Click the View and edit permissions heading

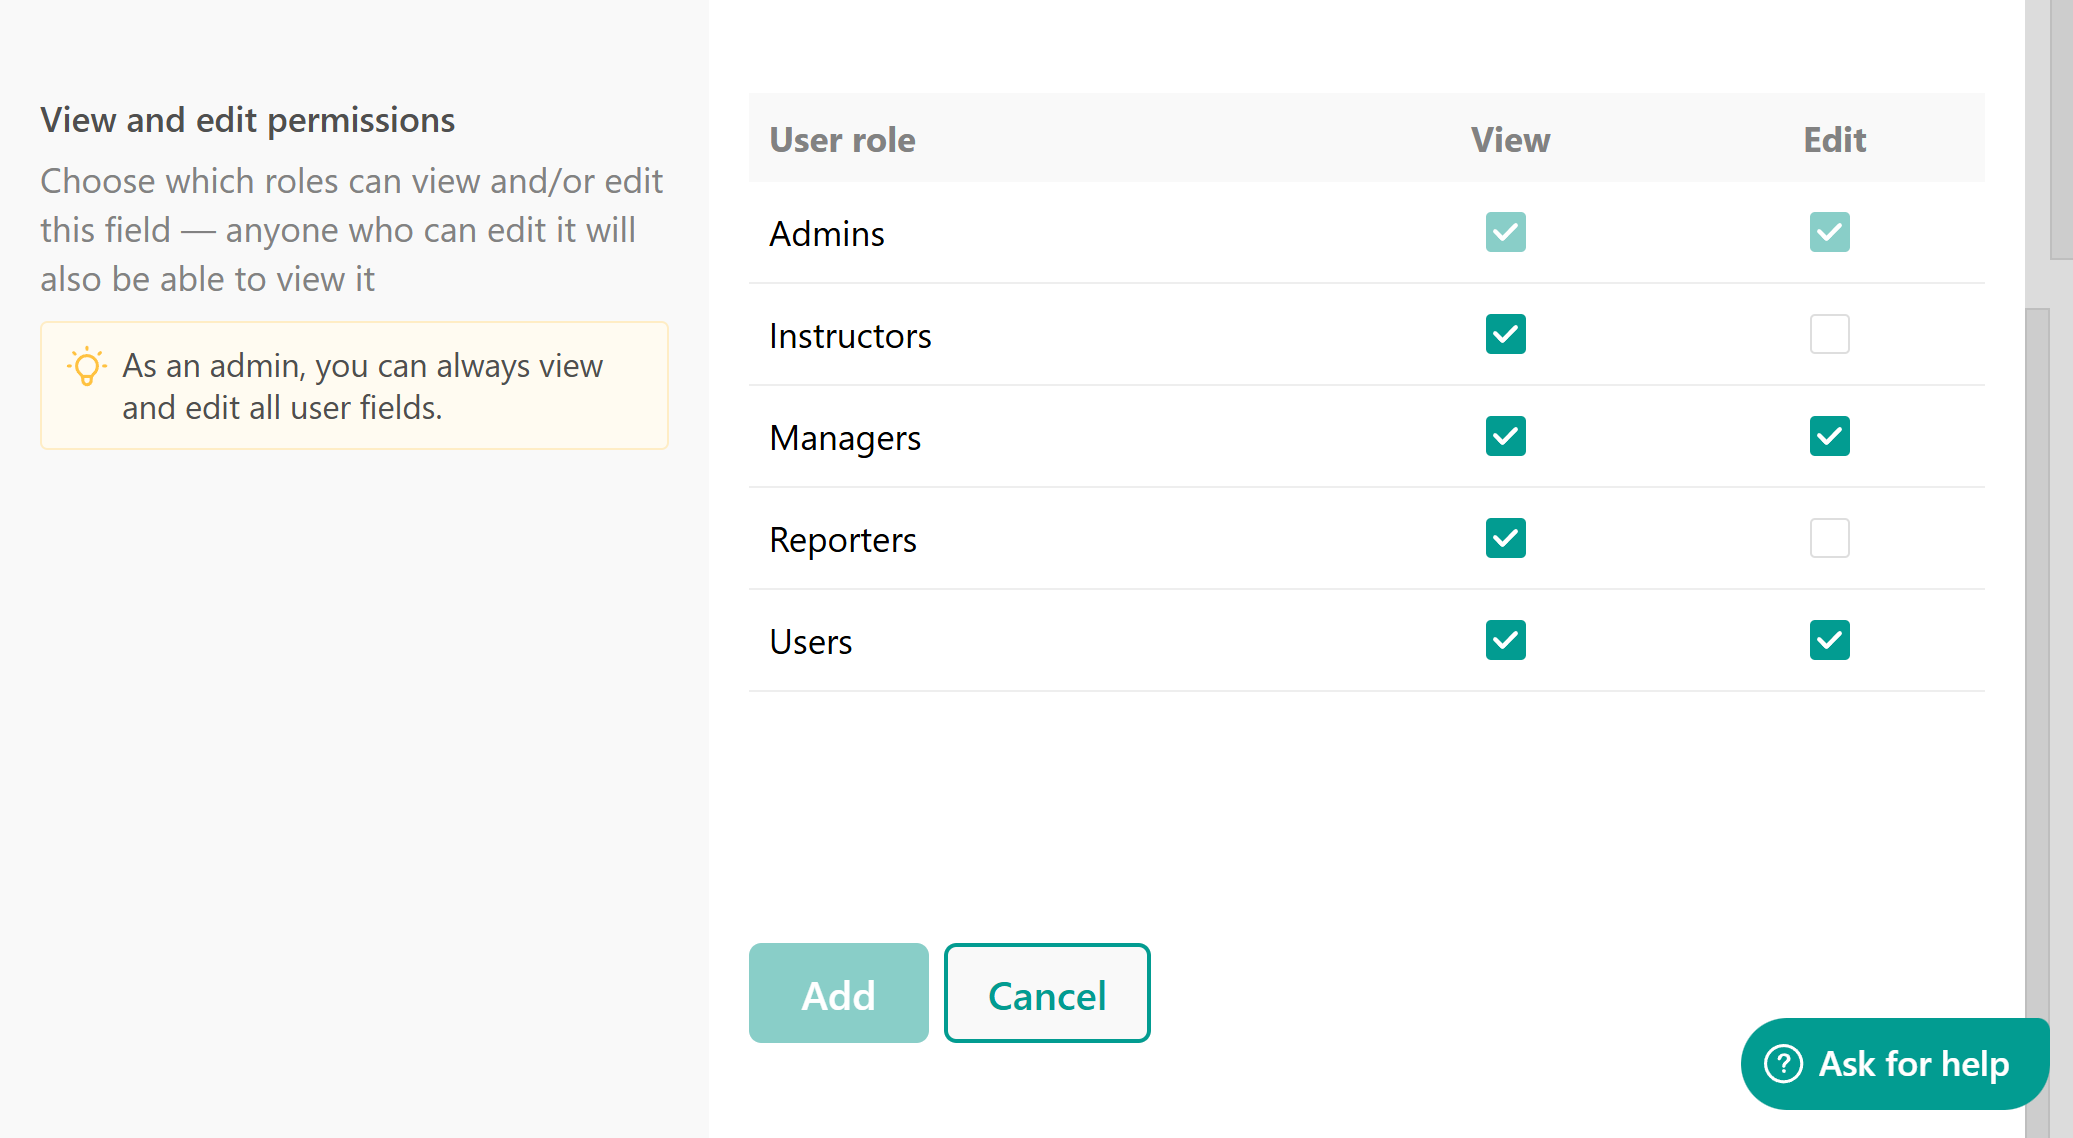point(247,120)
